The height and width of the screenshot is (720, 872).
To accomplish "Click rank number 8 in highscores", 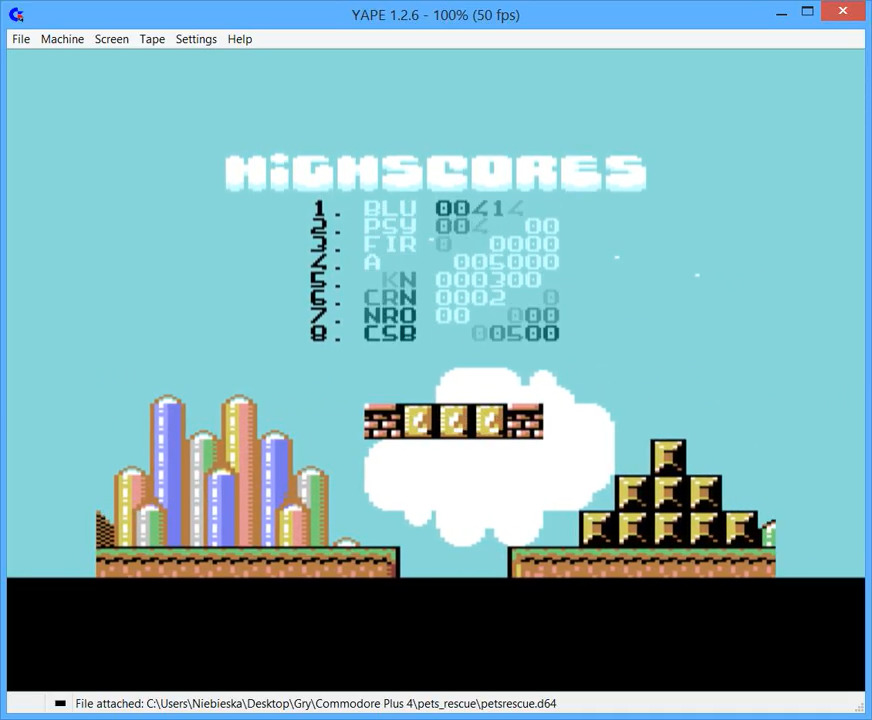I will pos(319,333).
